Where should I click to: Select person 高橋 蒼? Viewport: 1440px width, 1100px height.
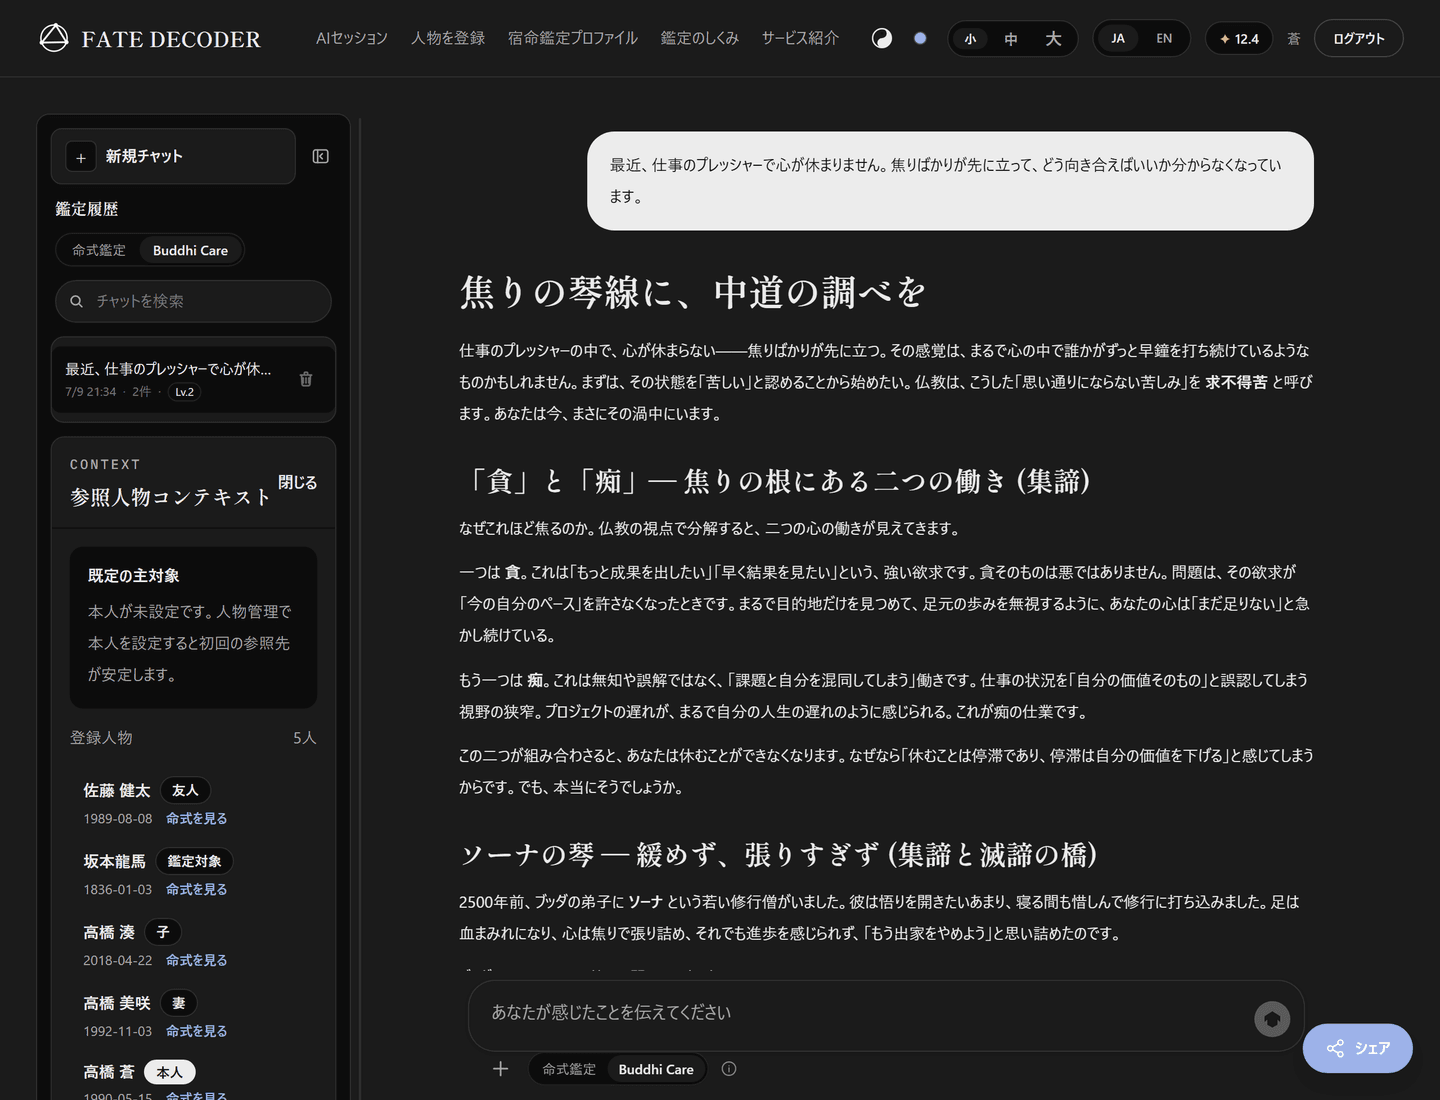(109, 1072)
